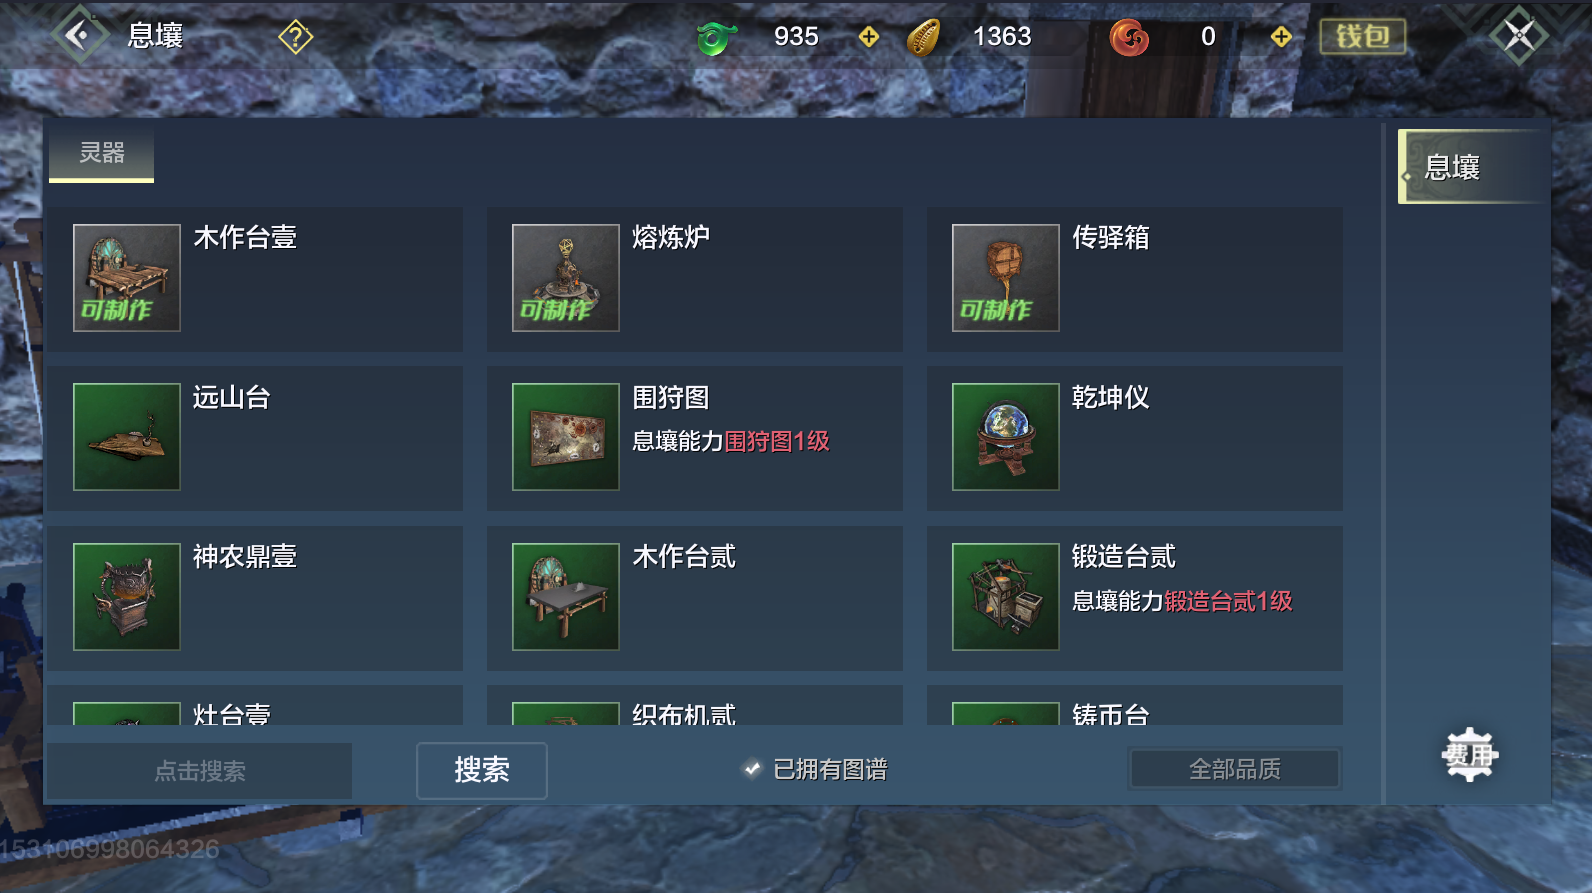Viewport: 1592px width, 893px height.
Task: Tap the plus icon next to red currency
Action: 1281,37
